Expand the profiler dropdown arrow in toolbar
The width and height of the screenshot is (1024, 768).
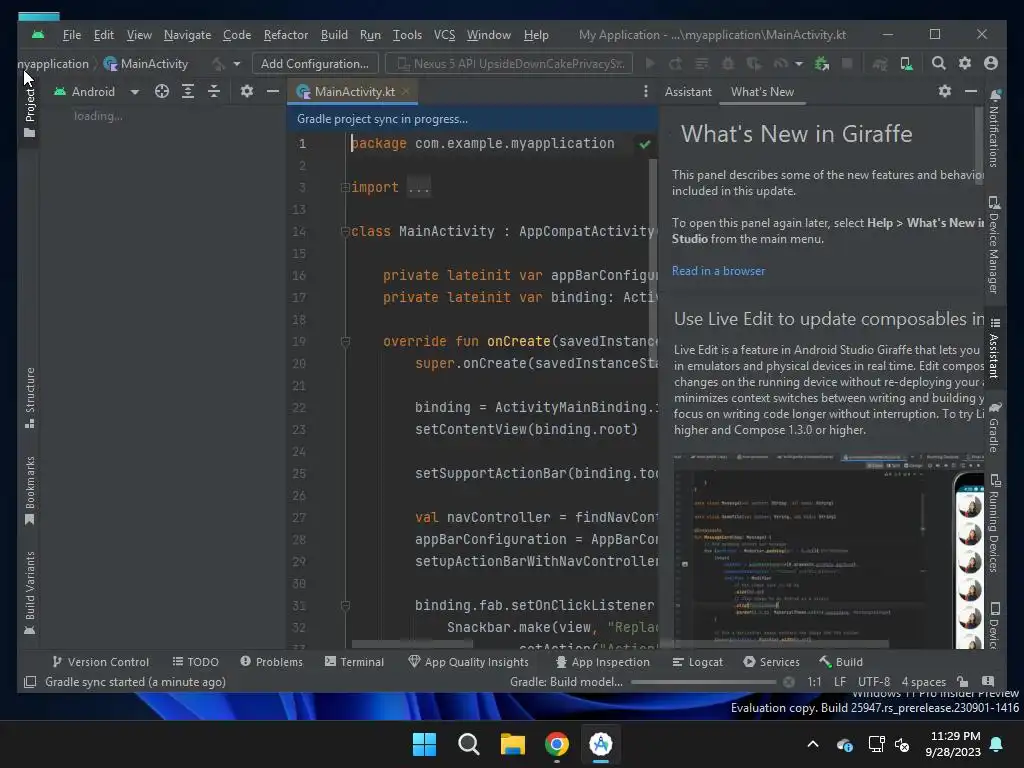coord(799,64)
